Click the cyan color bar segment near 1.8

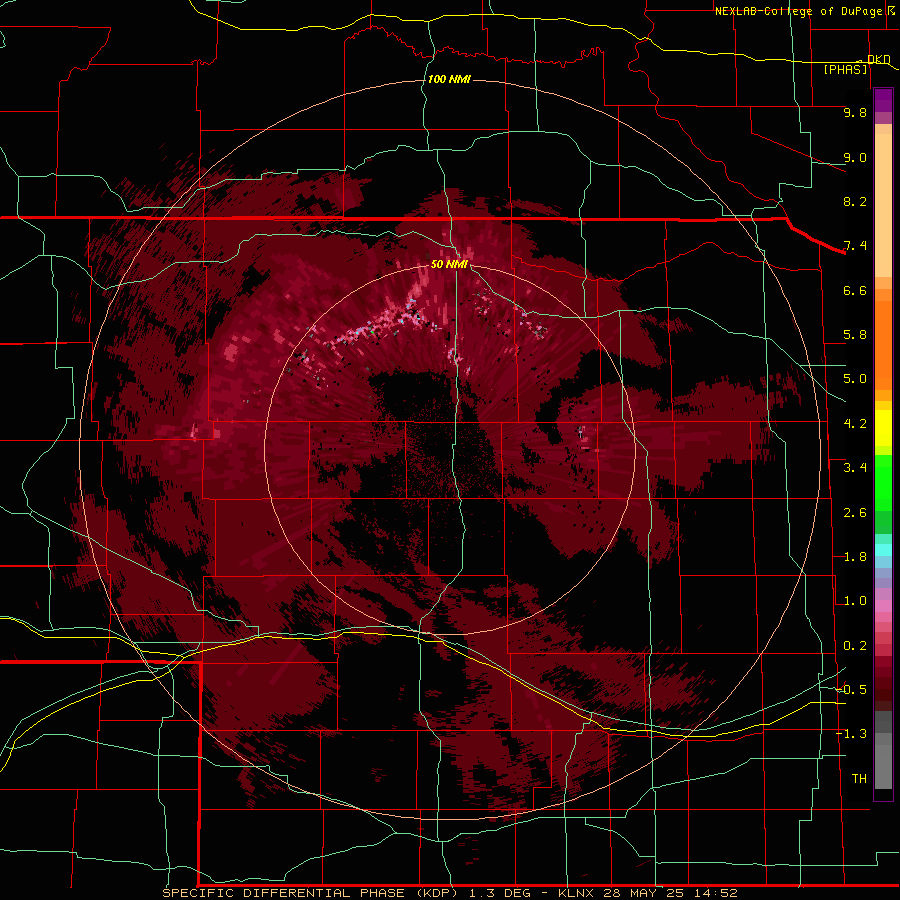click(x=883, y=550)
